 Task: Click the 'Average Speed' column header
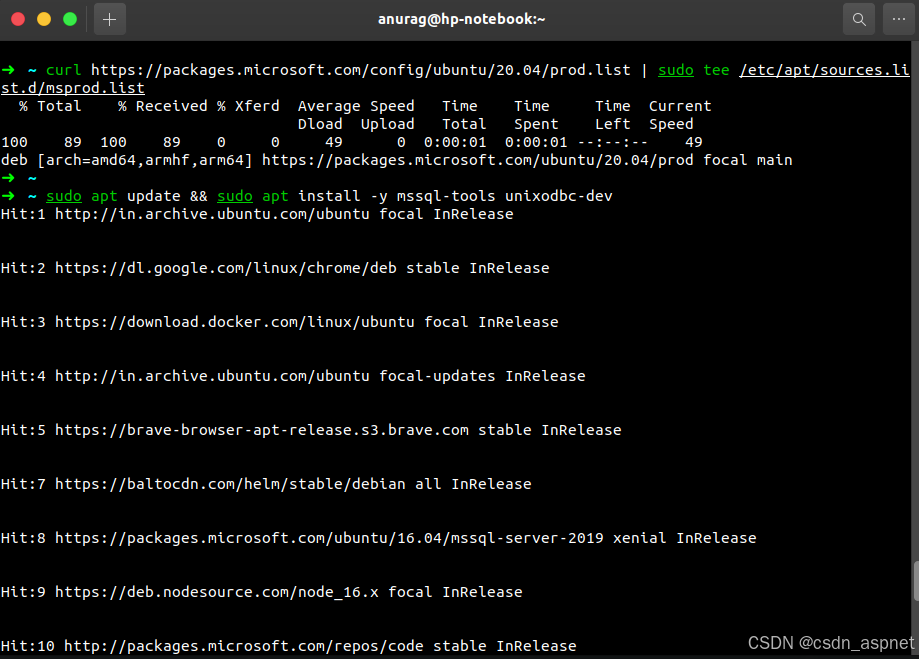pyautogui.click(x=356, y=106)
